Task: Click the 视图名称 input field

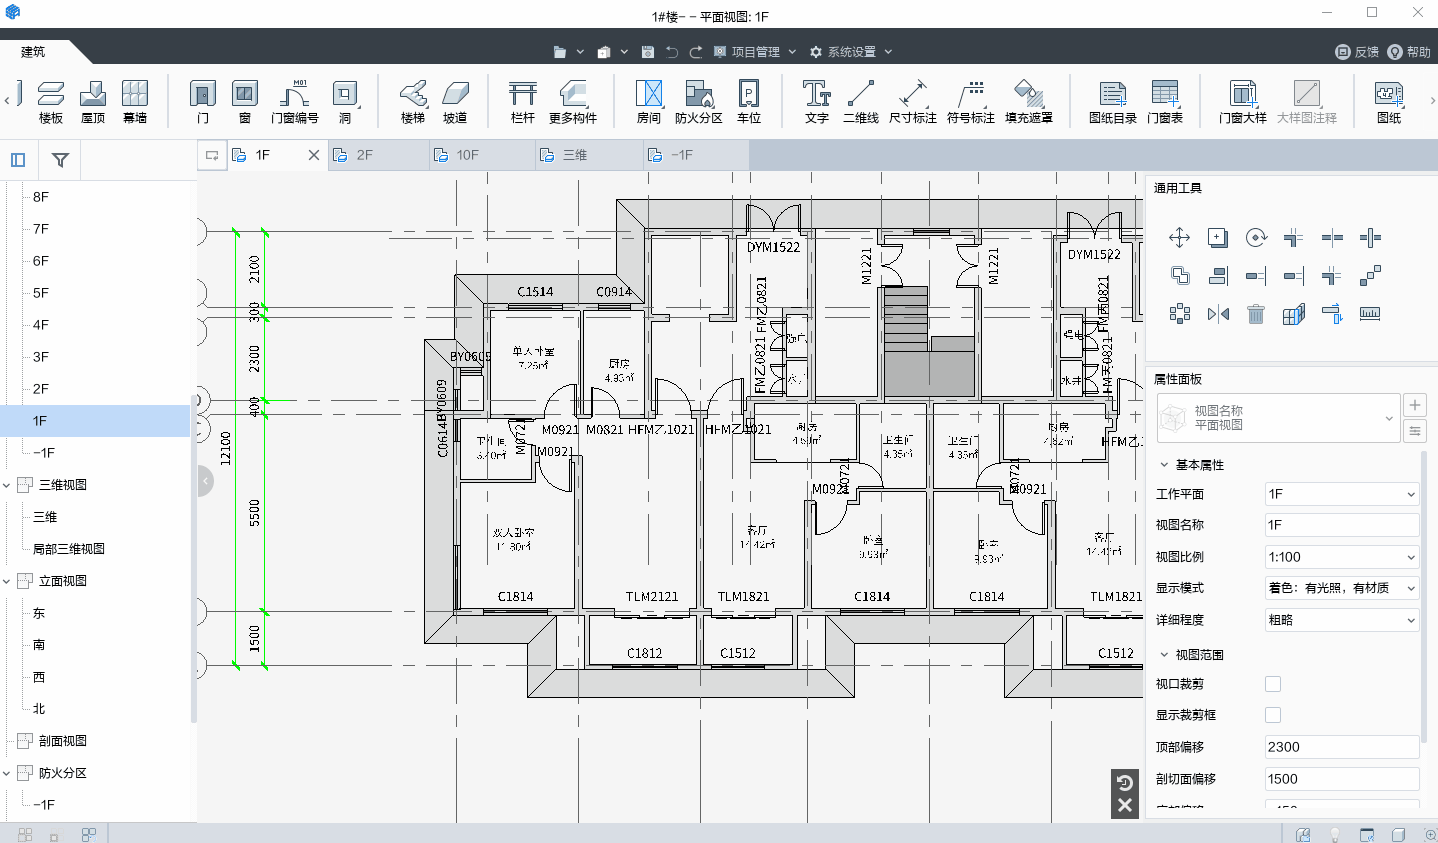Action: click(1342, 525)
